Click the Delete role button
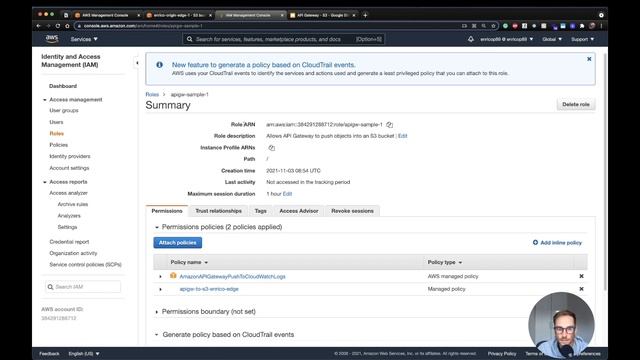 tap(576, 104)
